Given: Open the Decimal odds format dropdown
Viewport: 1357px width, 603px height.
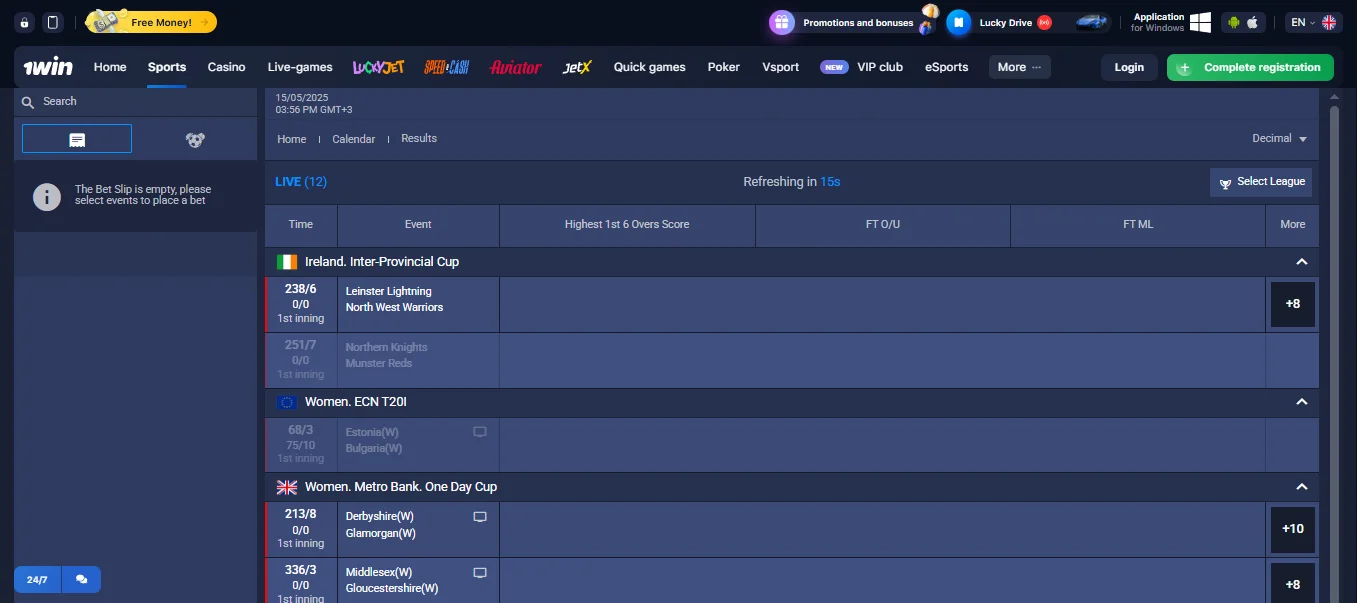Looking at the screenshot, I should (x=1279, y=138).
